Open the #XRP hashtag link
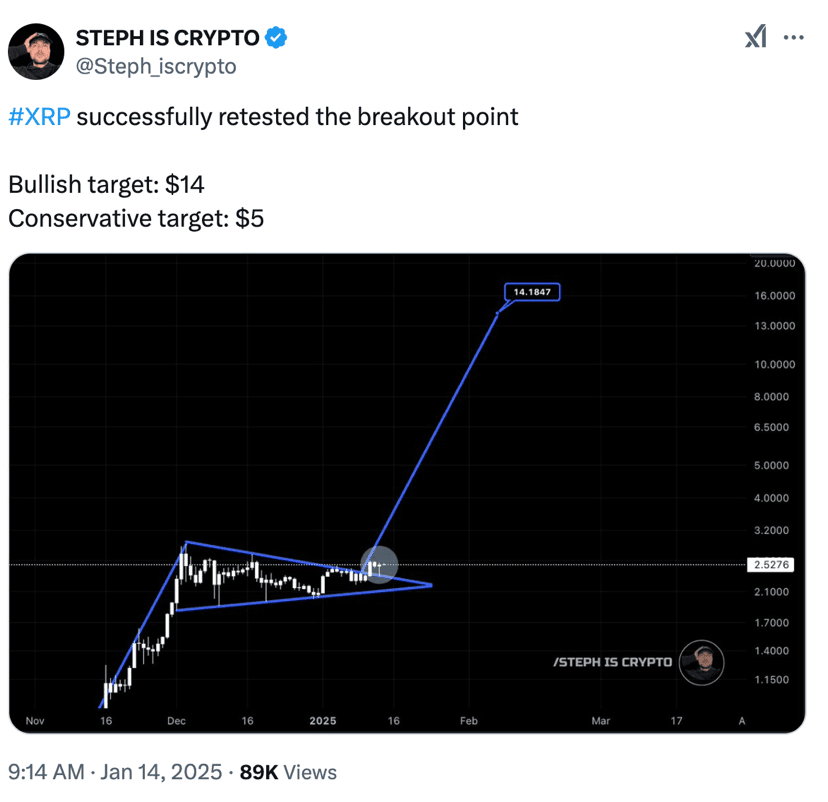 [x=39, y=117]
